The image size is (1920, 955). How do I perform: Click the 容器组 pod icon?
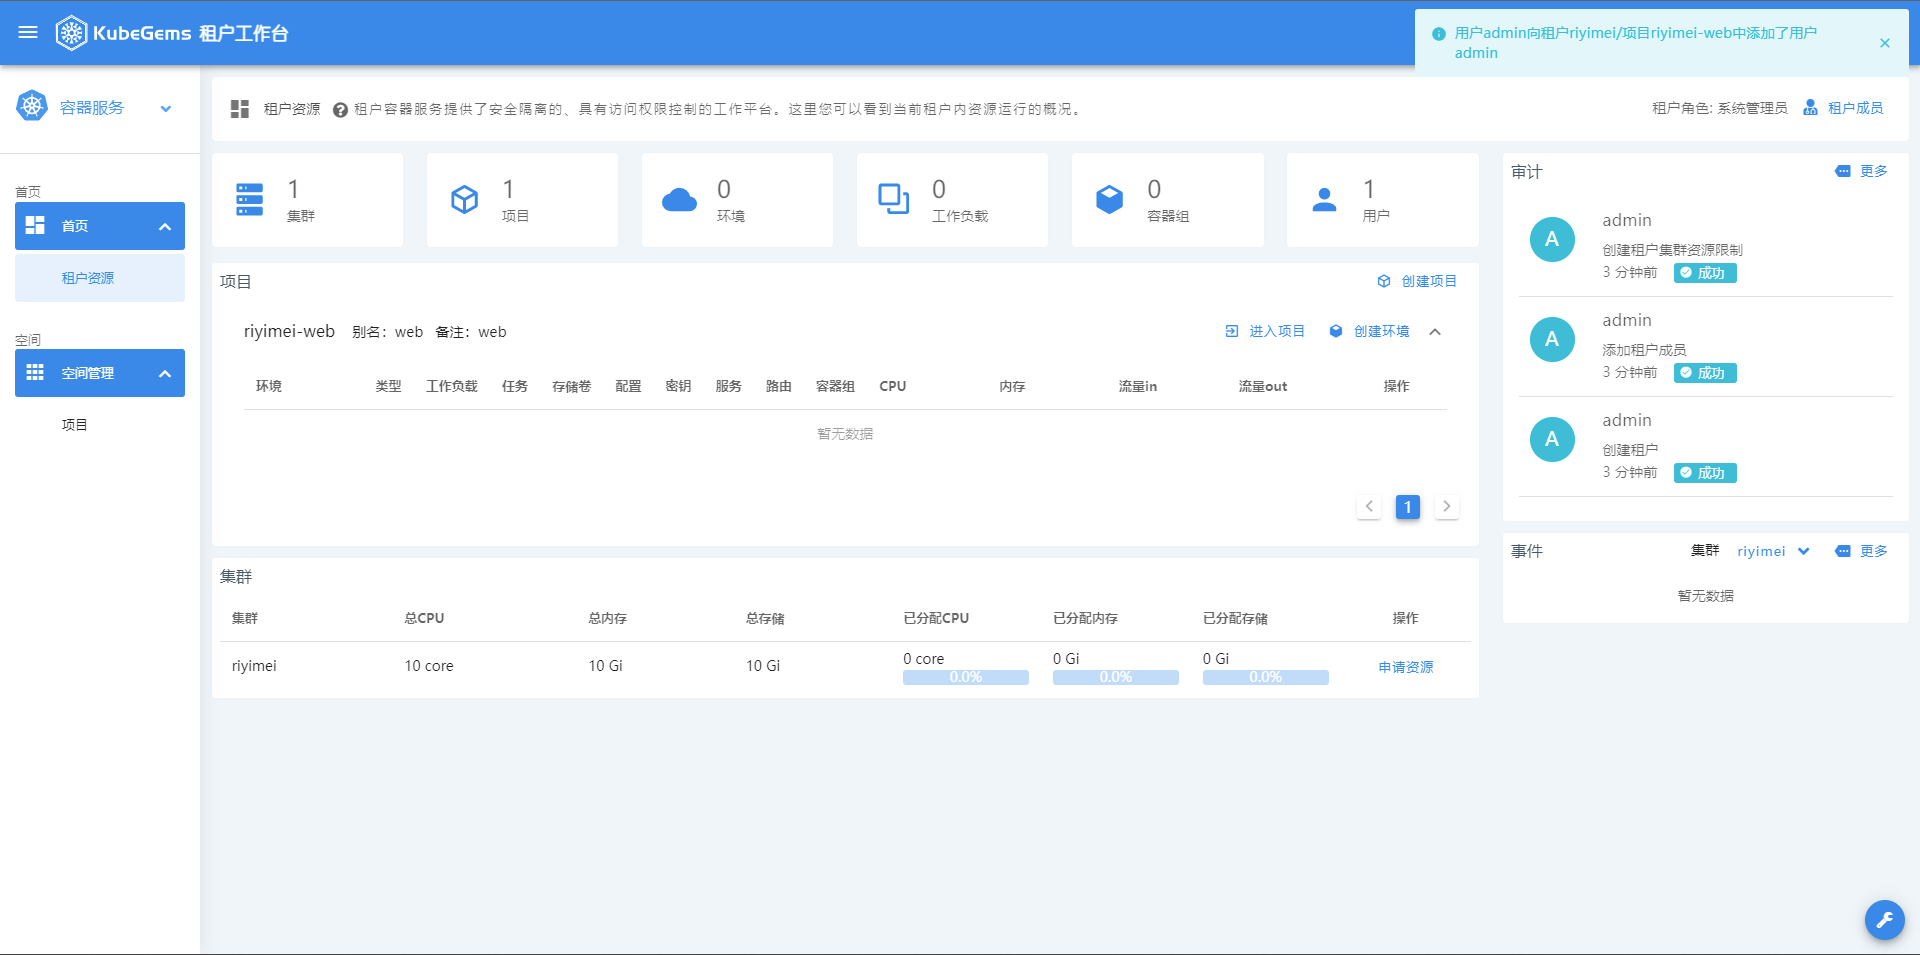(1110, 199)
